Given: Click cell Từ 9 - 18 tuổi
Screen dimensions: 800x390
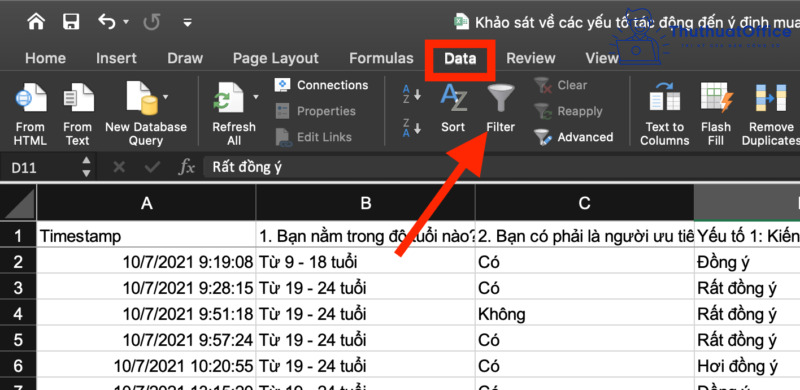Looking at the screenshot, I should [365, 262].
